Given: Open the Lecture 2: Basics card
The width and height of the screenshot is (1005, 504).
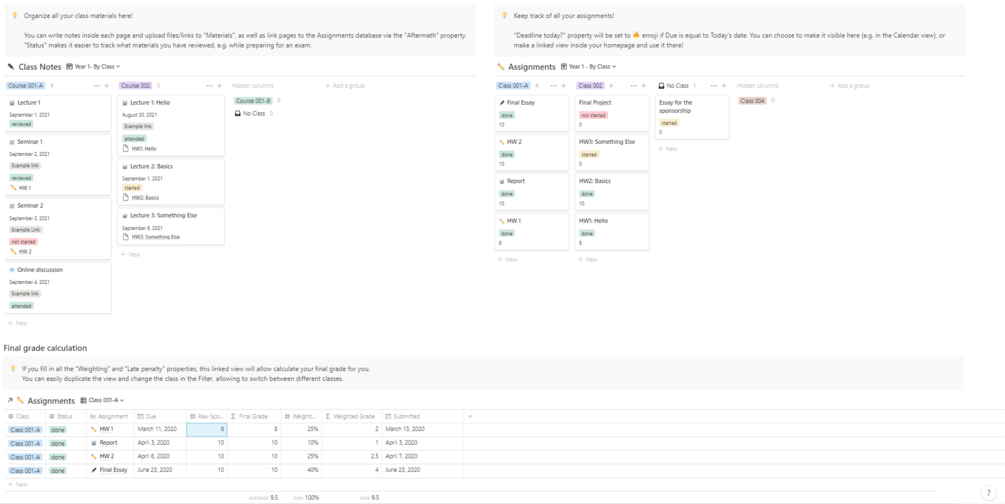Looking at the screenshot, I should click(151, 166).
